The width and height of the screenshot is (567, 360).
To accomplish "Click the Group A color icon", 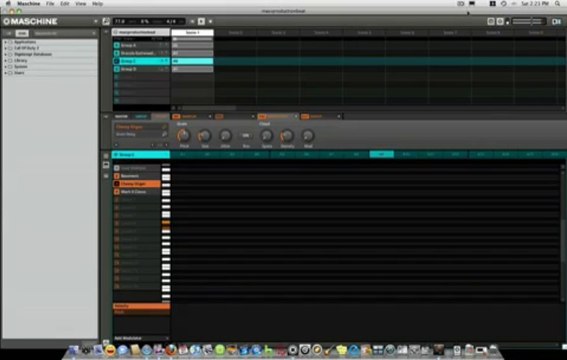I will point(116,45).
